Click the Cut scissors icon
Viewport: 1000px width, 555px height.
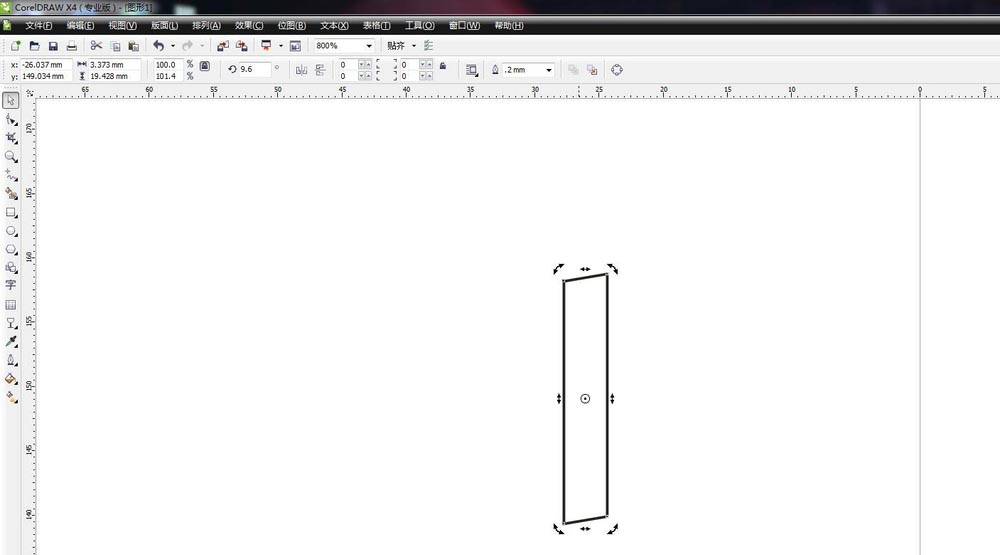point(96,46)
